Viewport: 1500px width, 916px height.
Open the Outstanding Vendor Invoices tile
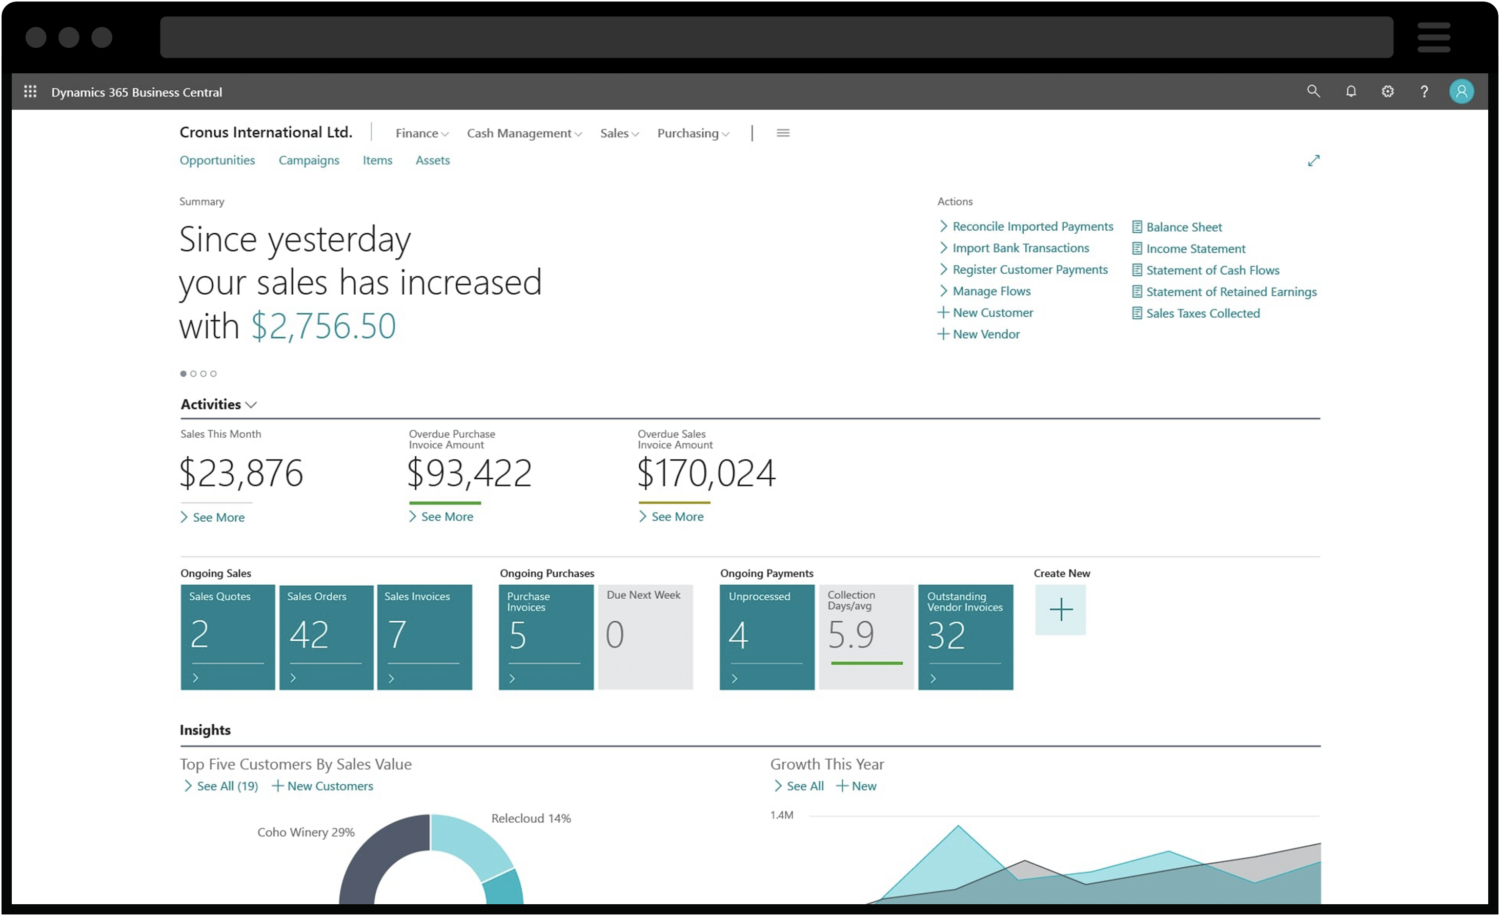965,637
